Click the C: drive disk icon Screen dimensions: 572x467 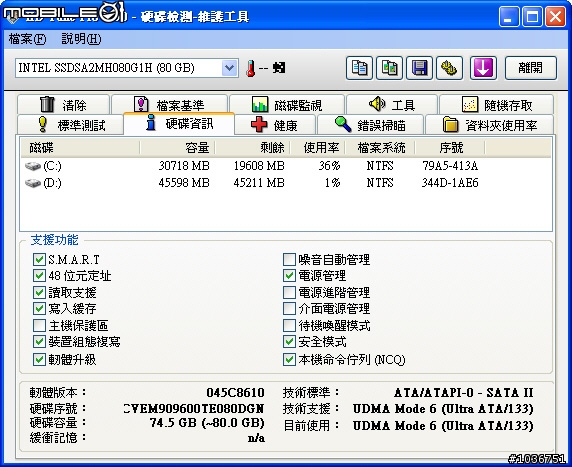point(32,166)
